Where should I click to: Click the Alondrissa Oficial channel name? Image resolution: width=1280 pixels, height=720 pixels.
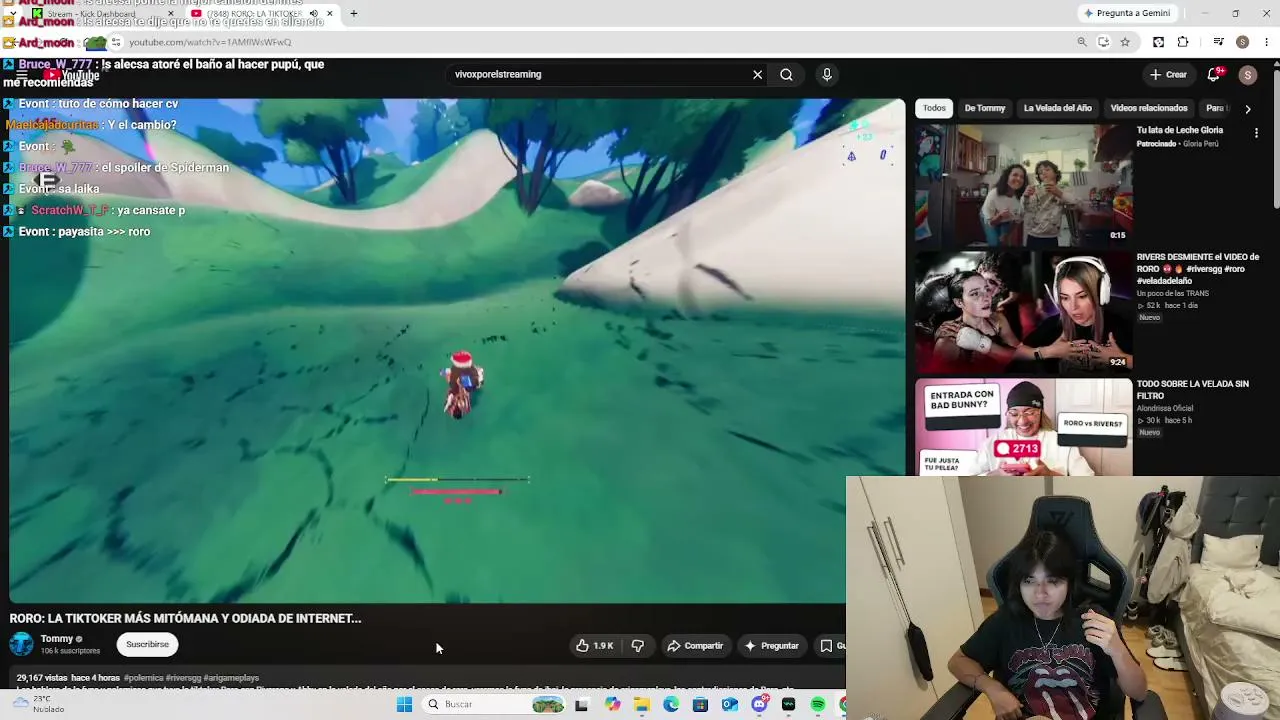(x=1165, y=408)
